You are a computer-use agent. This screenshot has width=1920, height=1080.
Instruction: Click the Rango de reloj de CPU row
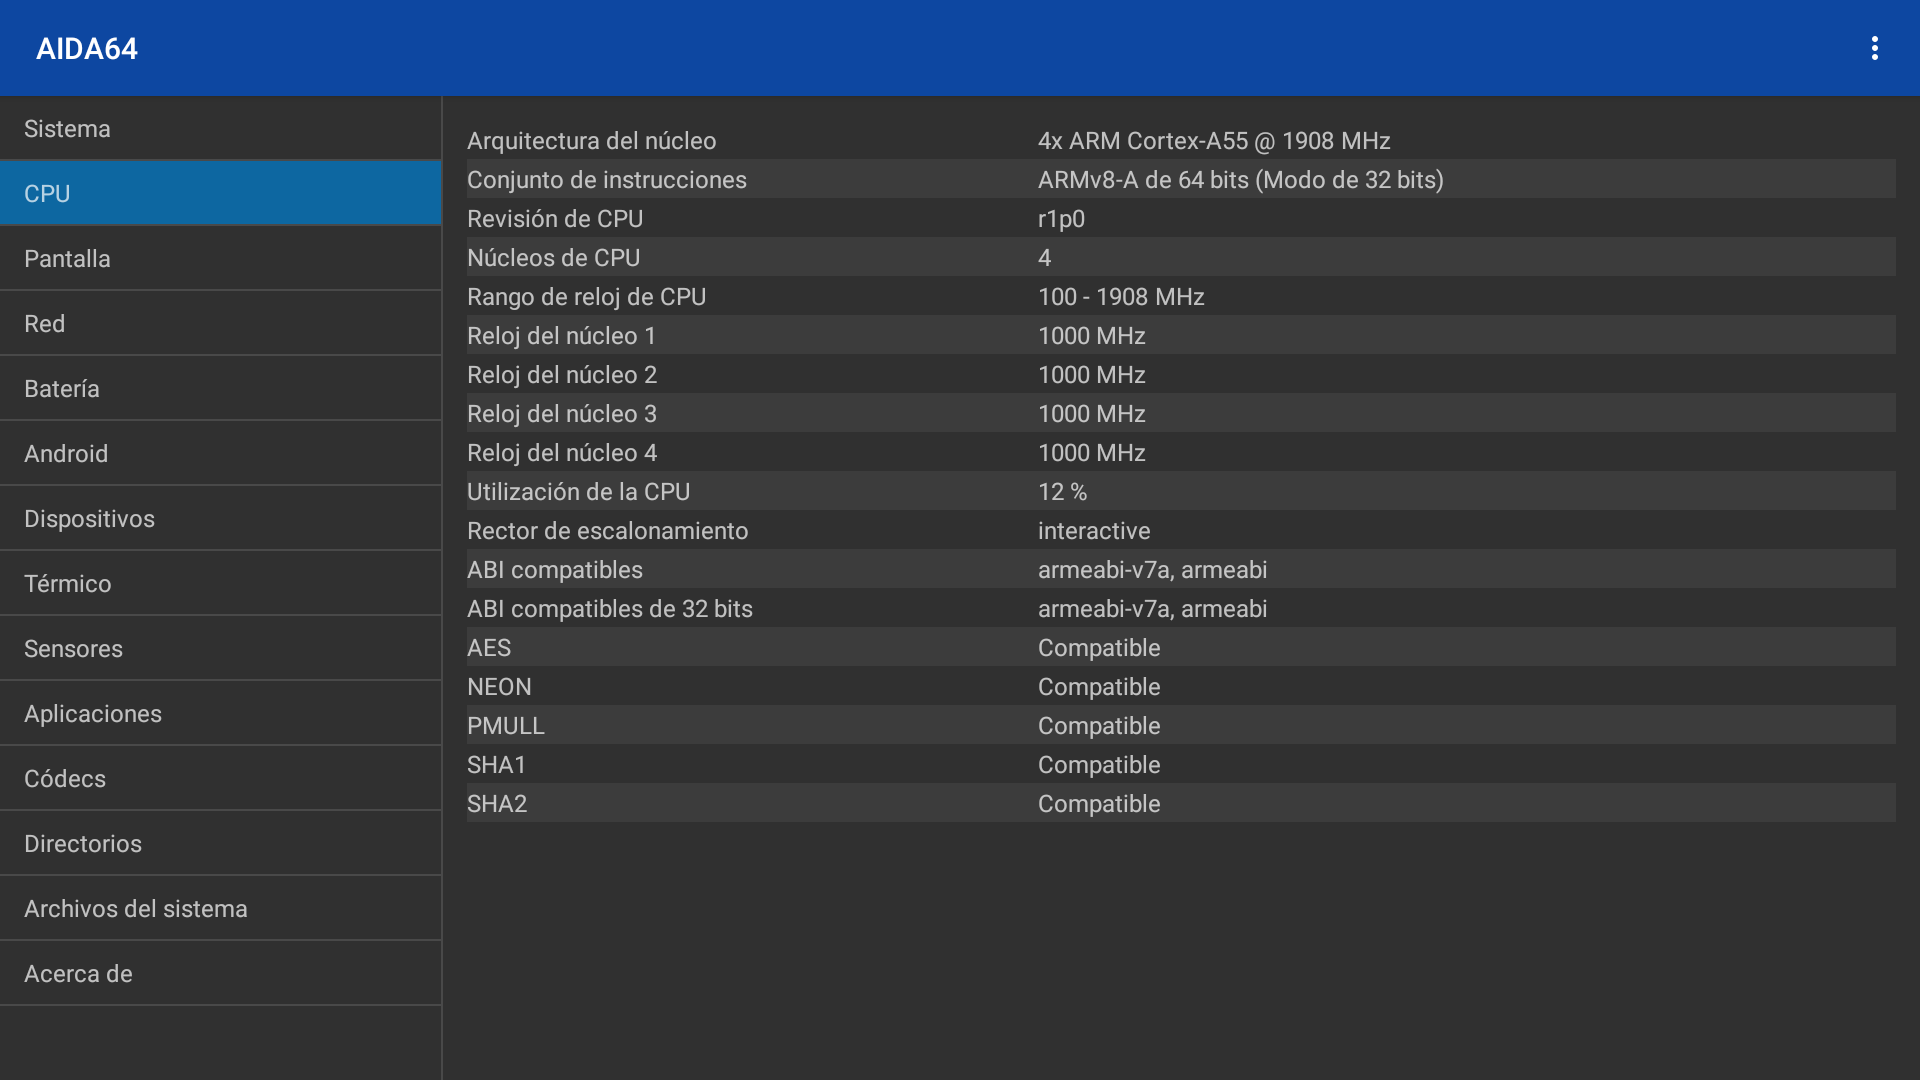(1180, 297)
